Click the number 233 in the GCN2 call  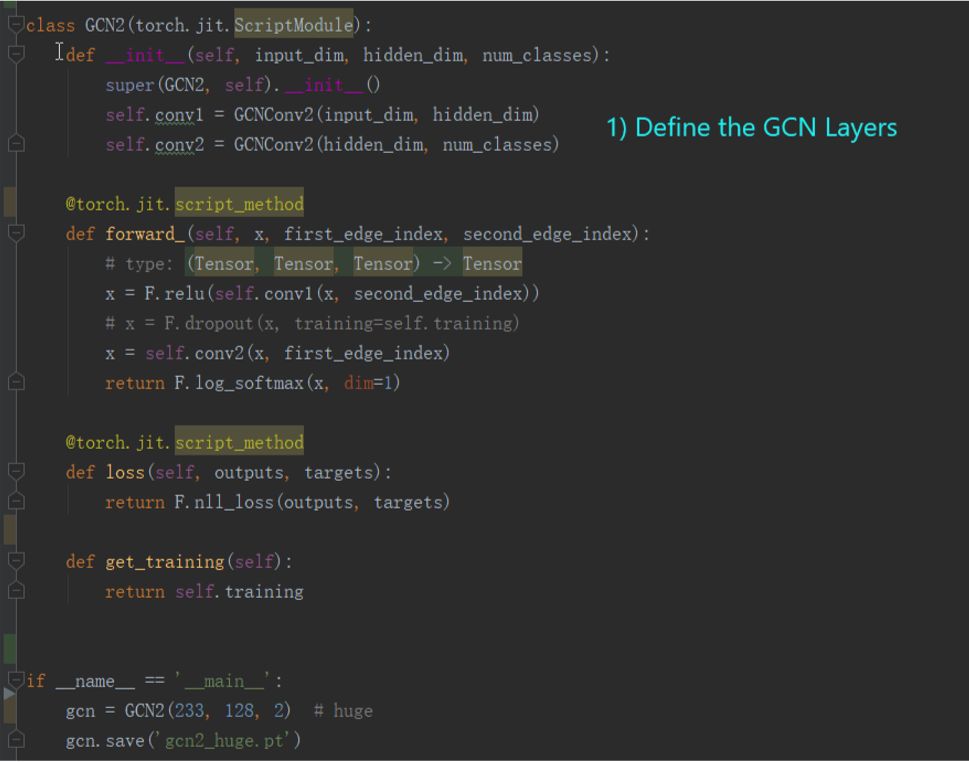(x=189, y=711)
